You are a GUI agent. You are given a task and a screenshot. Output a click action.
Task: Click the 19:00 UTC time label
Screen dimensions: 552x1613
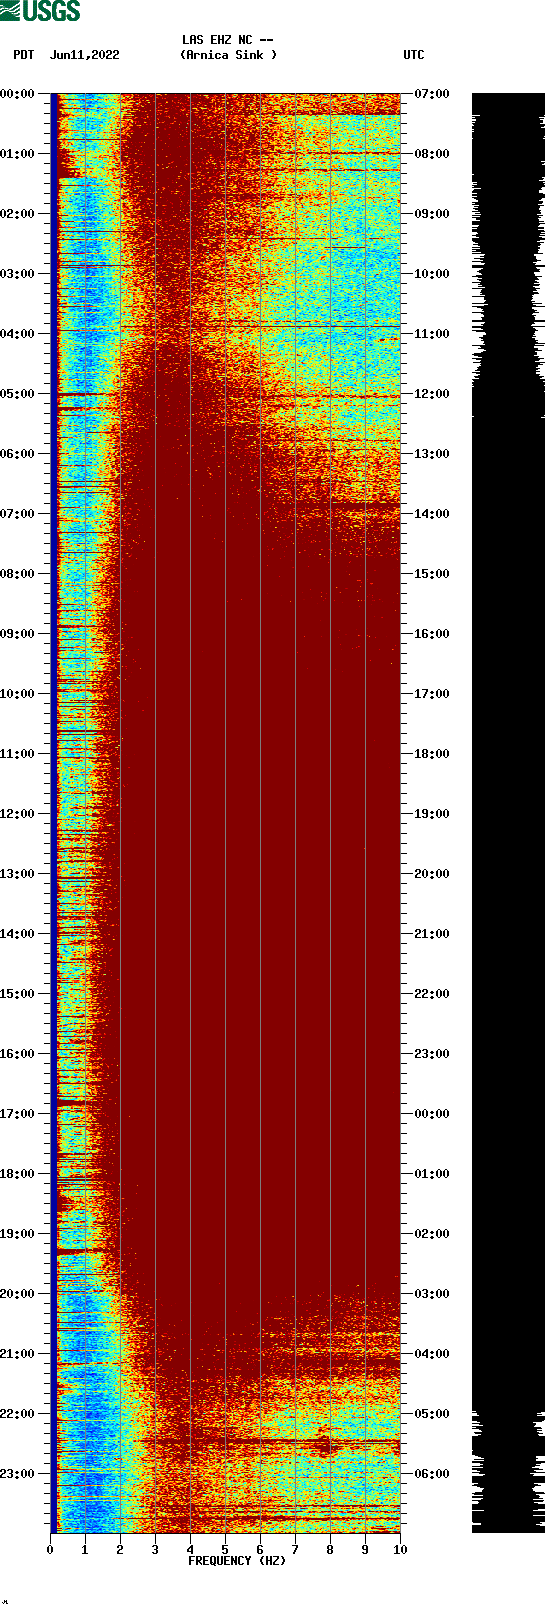tap(432, 814)
